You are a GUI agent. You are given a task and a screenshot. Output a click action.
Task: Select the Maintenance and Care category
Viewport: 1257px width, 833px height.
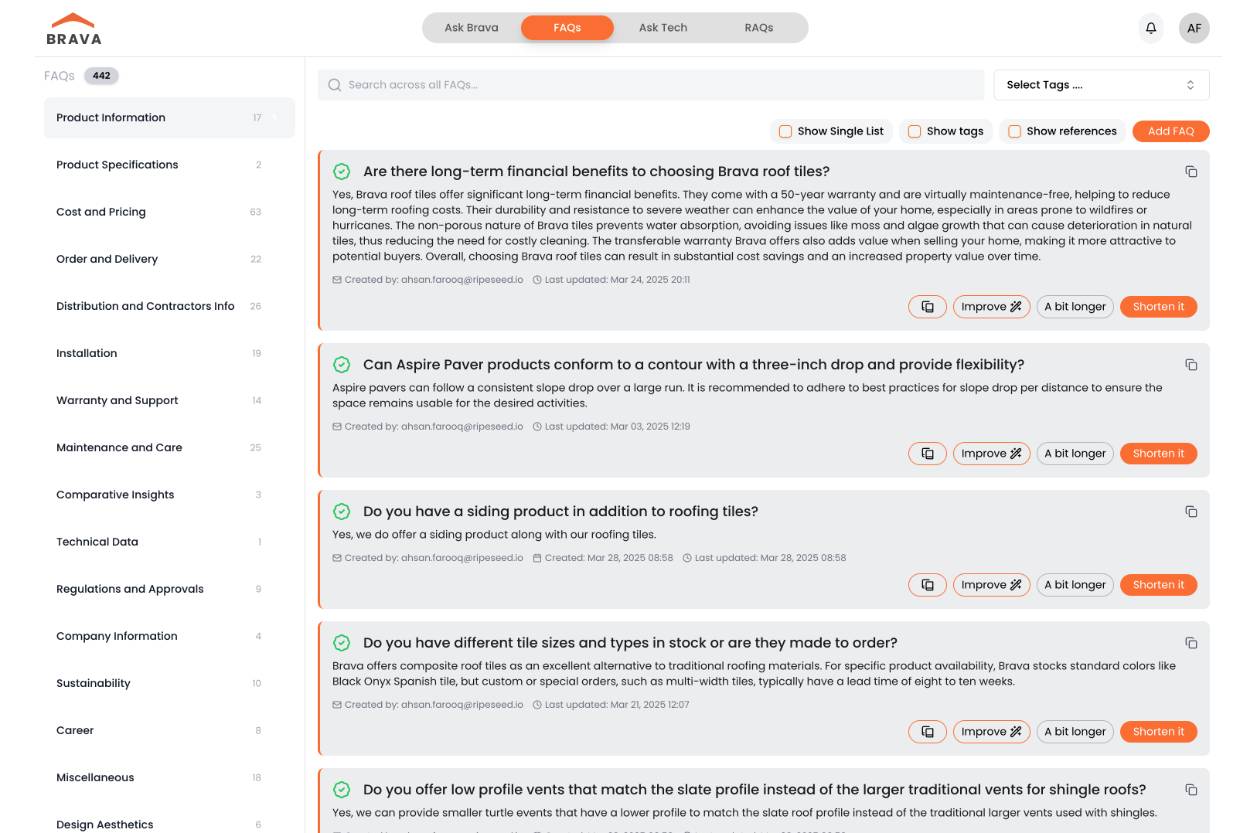pyautogui.click(x=169, y=447)
